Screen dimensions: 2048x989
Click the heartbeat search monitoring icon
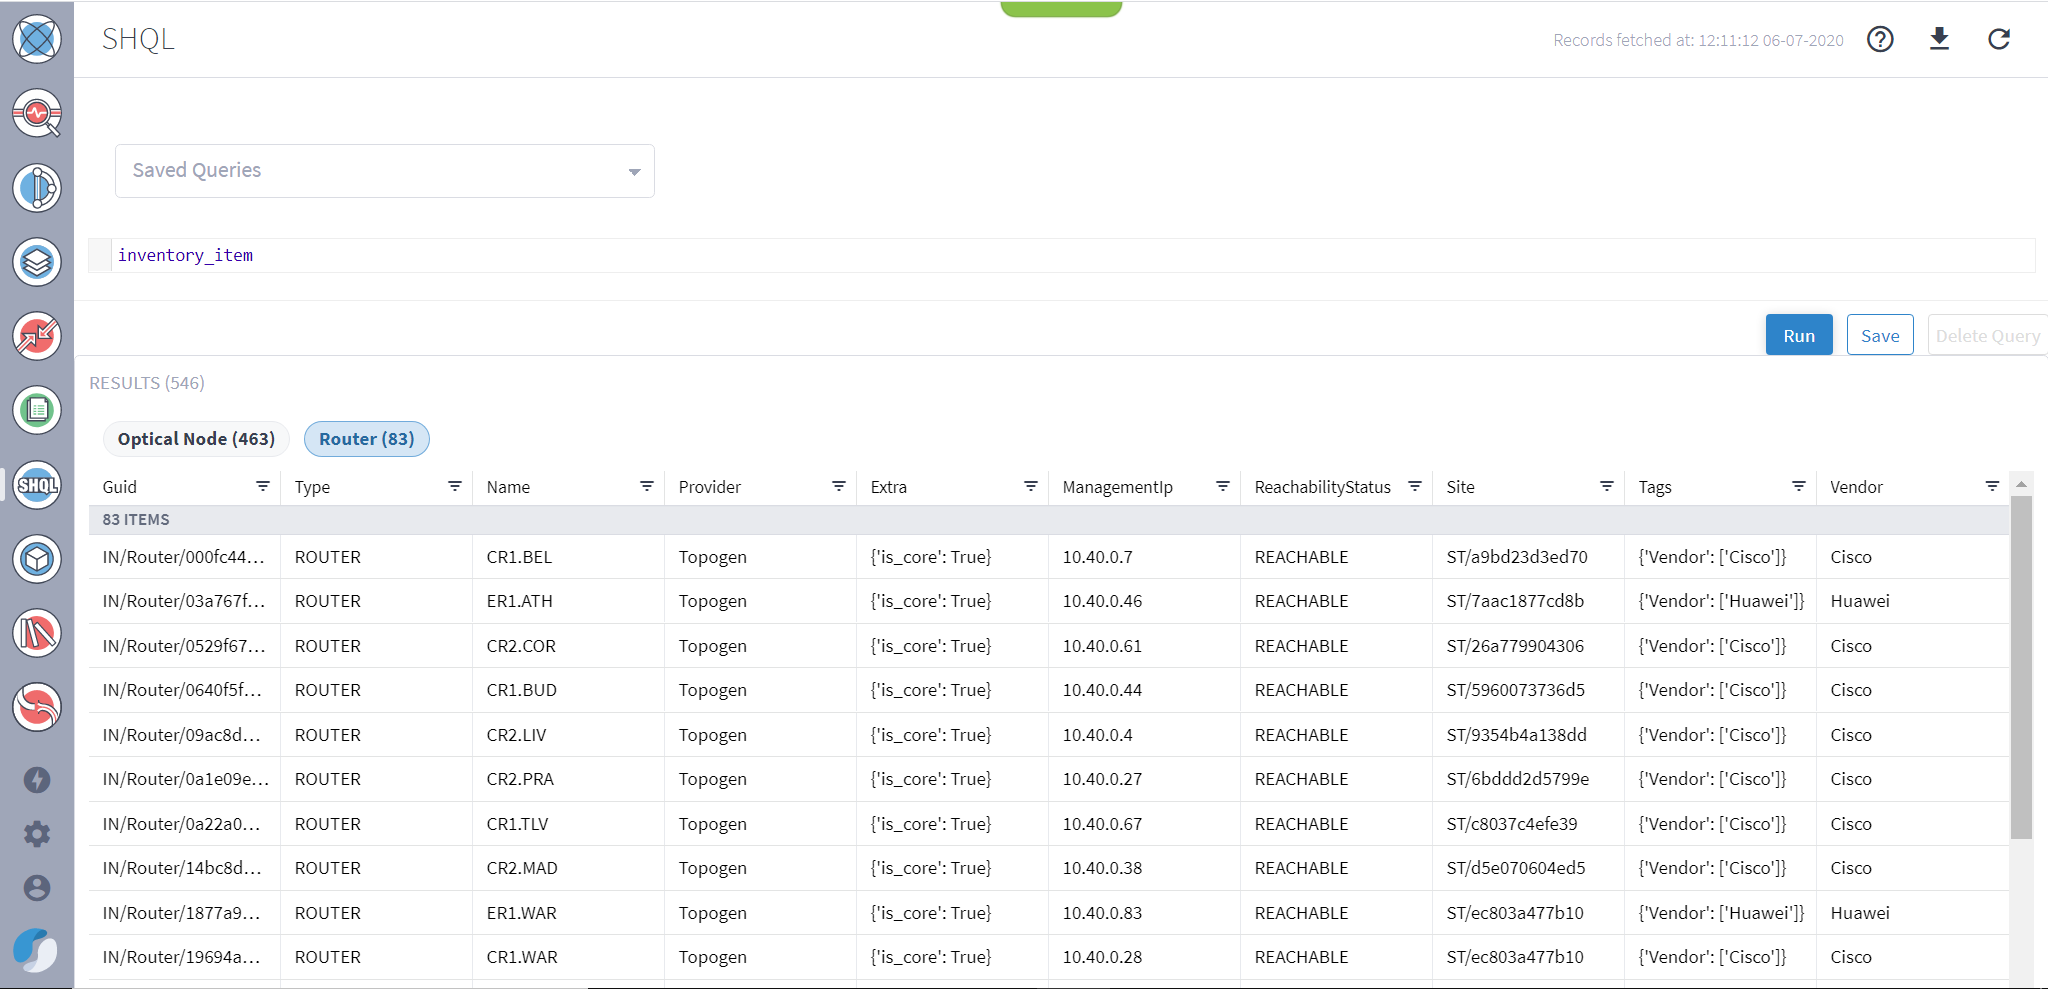(36, 113)
